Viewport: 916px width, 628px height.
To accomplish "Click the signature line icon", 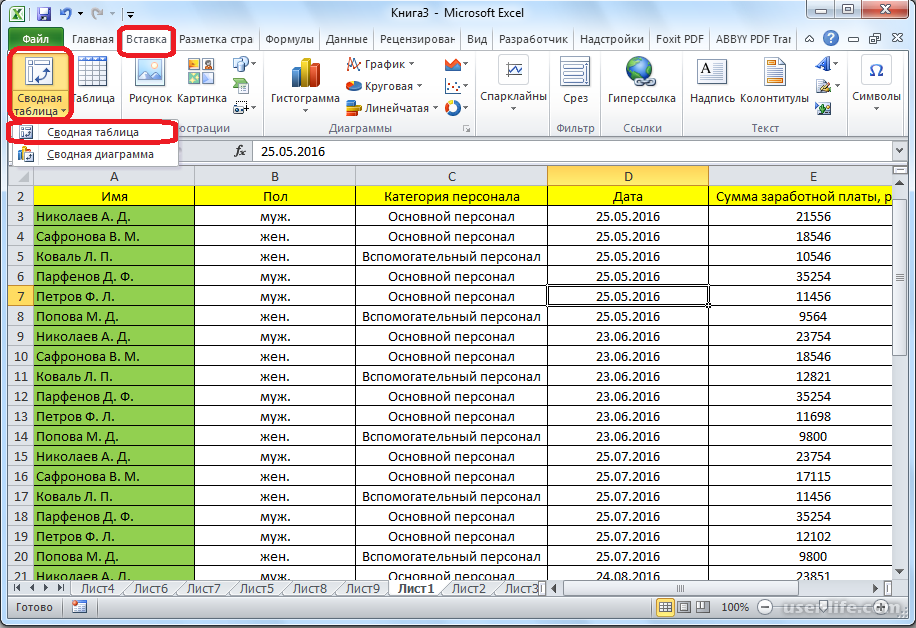I will pos(824,86).
